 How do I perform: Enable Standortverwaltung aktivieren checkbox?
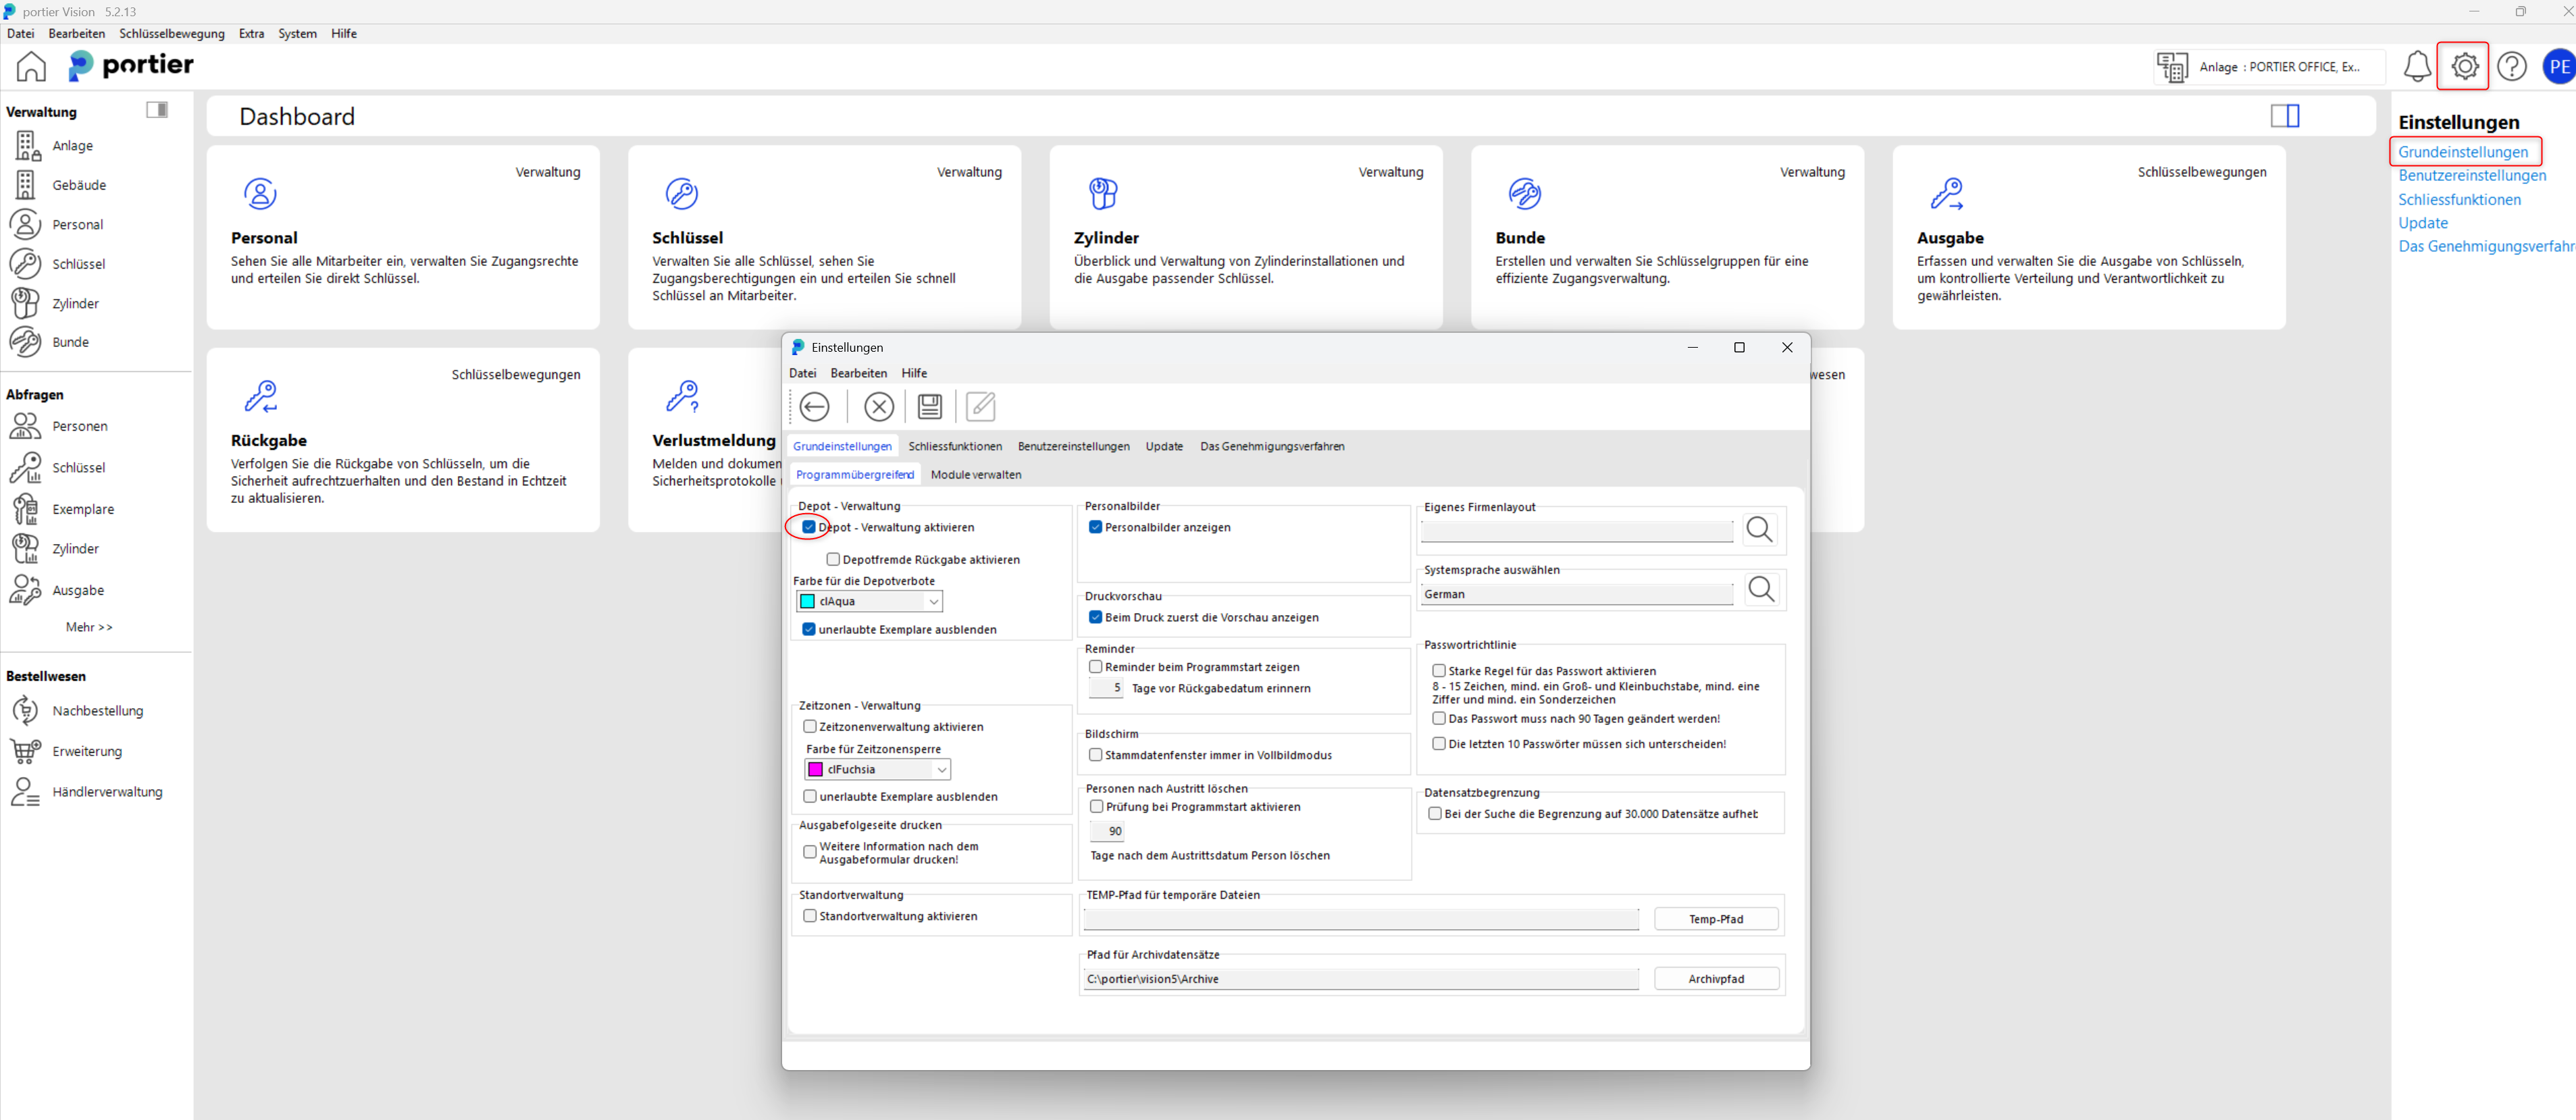coord(810,915)
